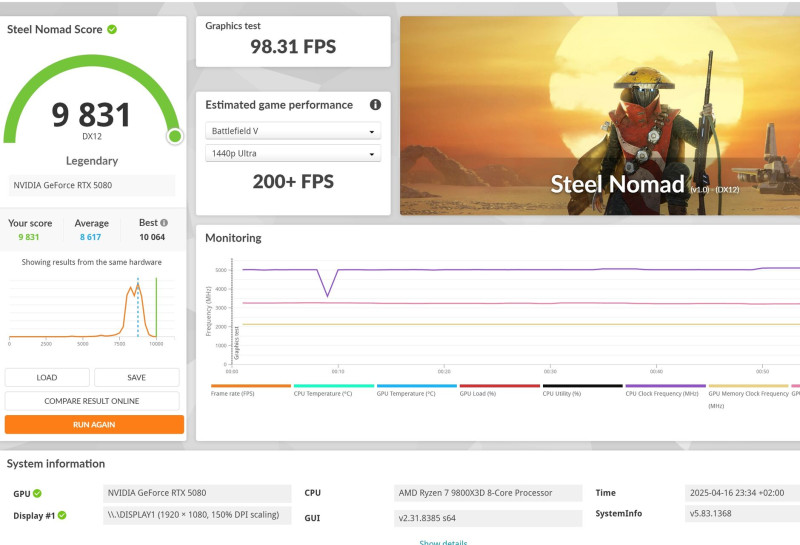Click the GPU value in System information
Viewport: 800px width, 545px height.
click(197, 493)
